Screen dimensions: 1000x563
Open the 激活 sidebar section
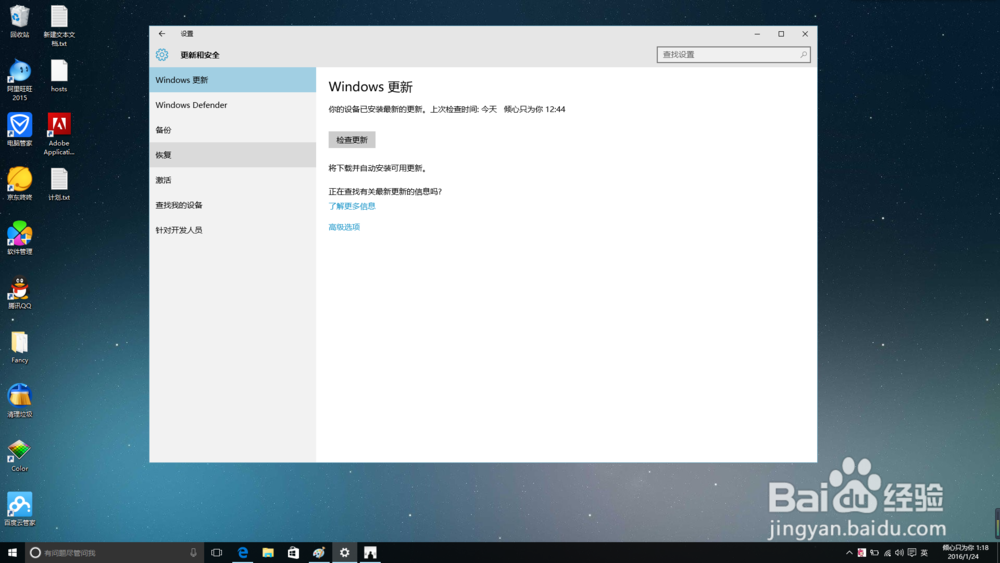pos(233,180)
